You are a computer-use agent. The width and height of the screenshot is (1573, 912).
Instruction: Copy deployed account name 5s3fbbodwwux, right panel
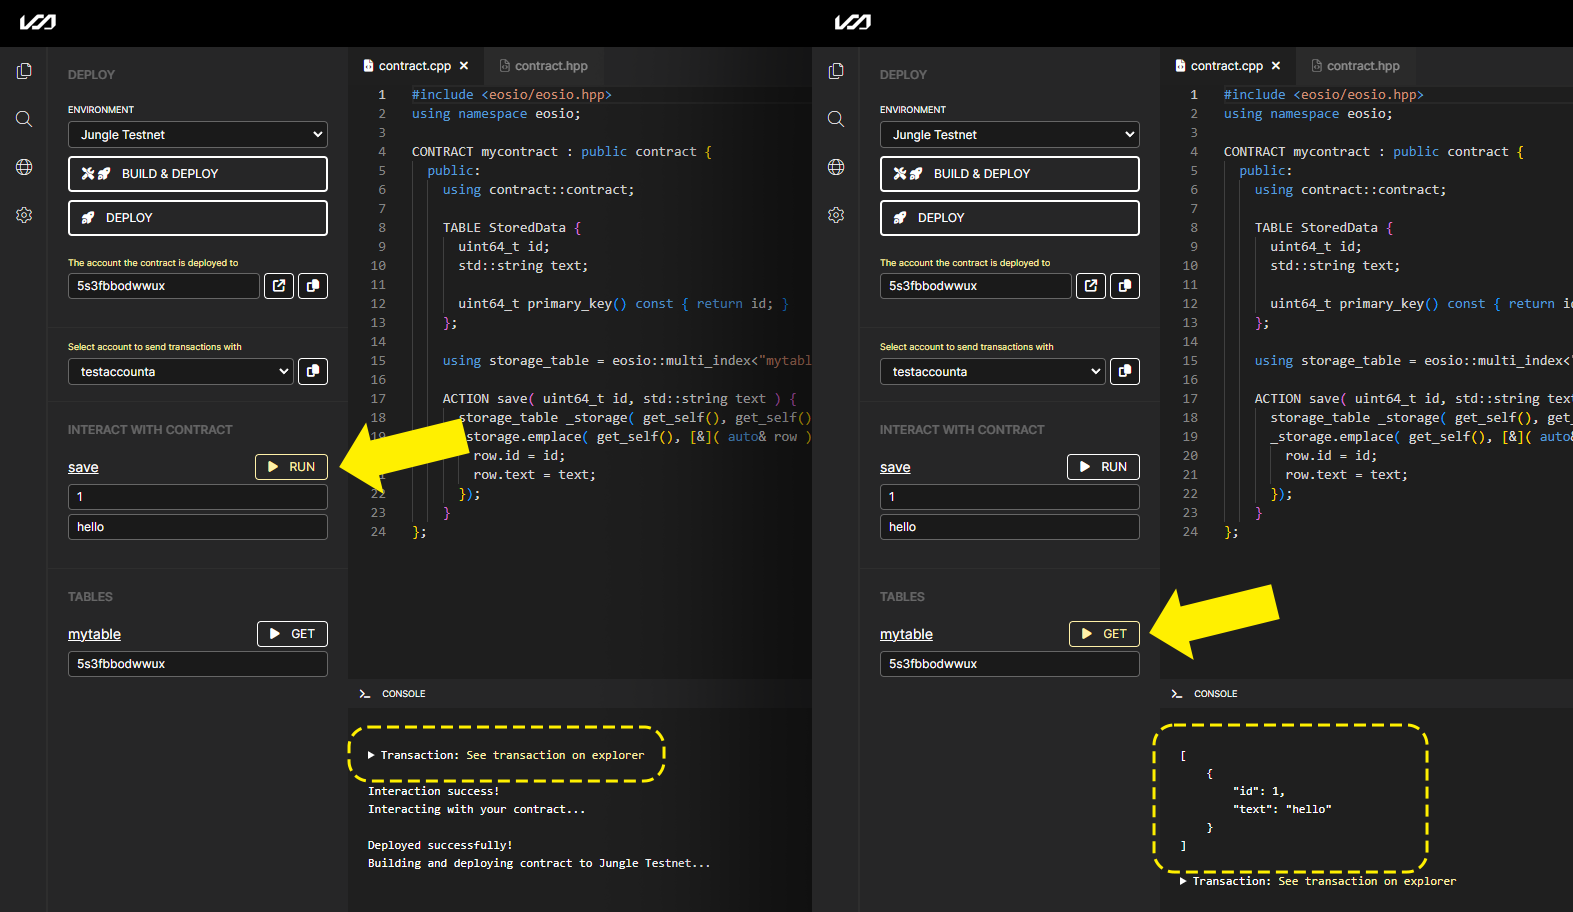coord(1125,286)
